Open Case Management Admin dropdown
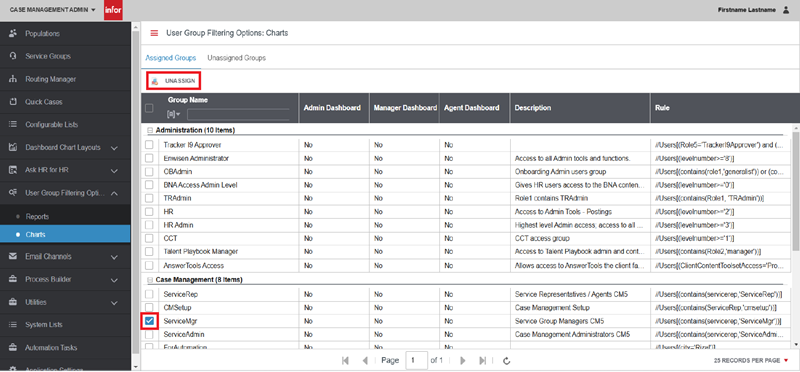 point(53,10)
